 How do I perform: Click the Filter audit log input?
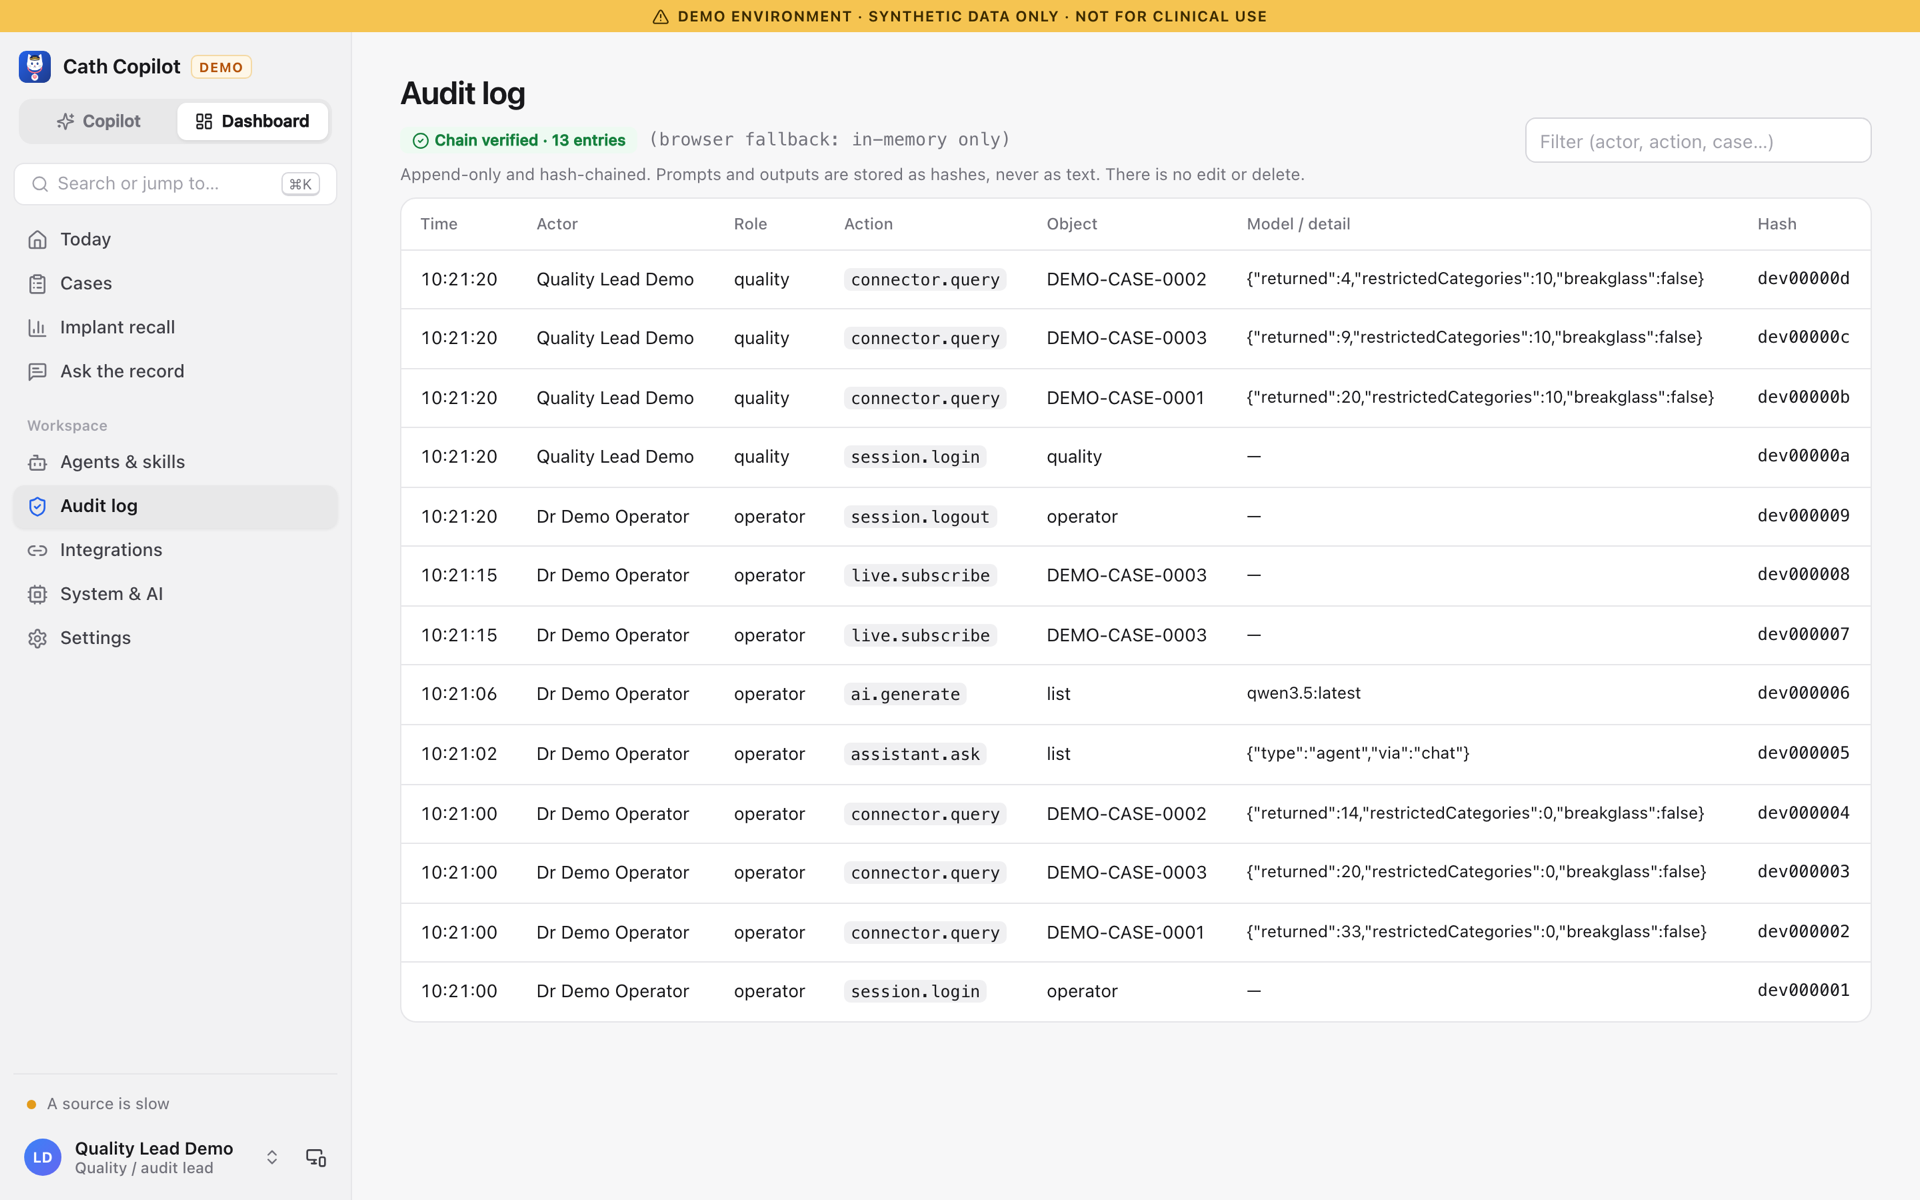pyautogui.click(x=1698, y=141)
